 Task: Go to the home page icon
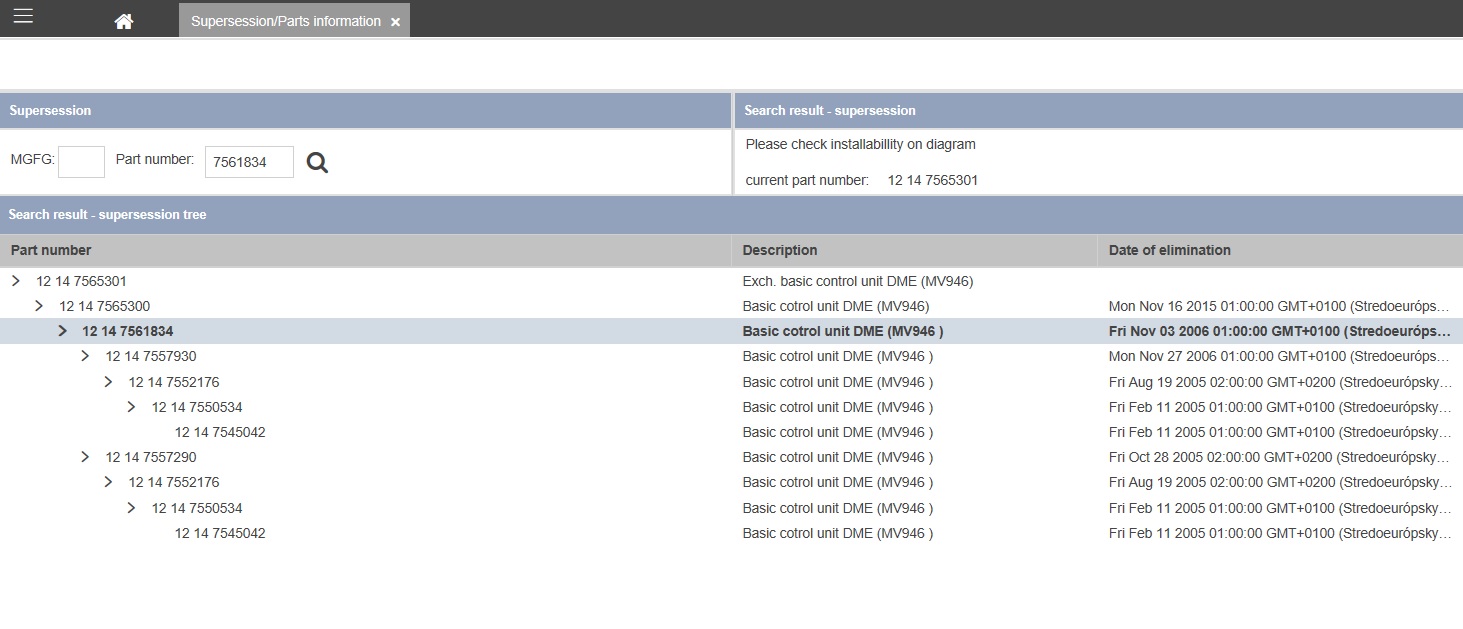pyautogui.click(x=124, y=21)
